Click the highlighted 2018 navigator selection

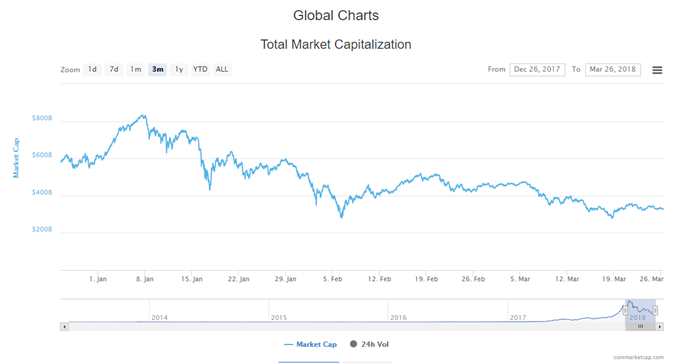point(640,311)
